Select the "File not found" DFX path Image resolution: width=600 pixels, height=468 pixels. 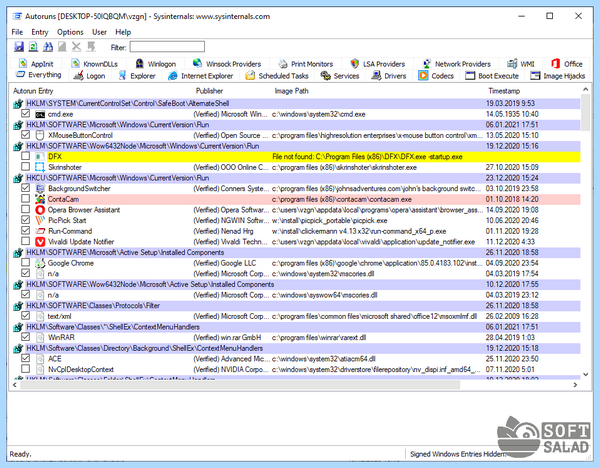pos(367,157)
